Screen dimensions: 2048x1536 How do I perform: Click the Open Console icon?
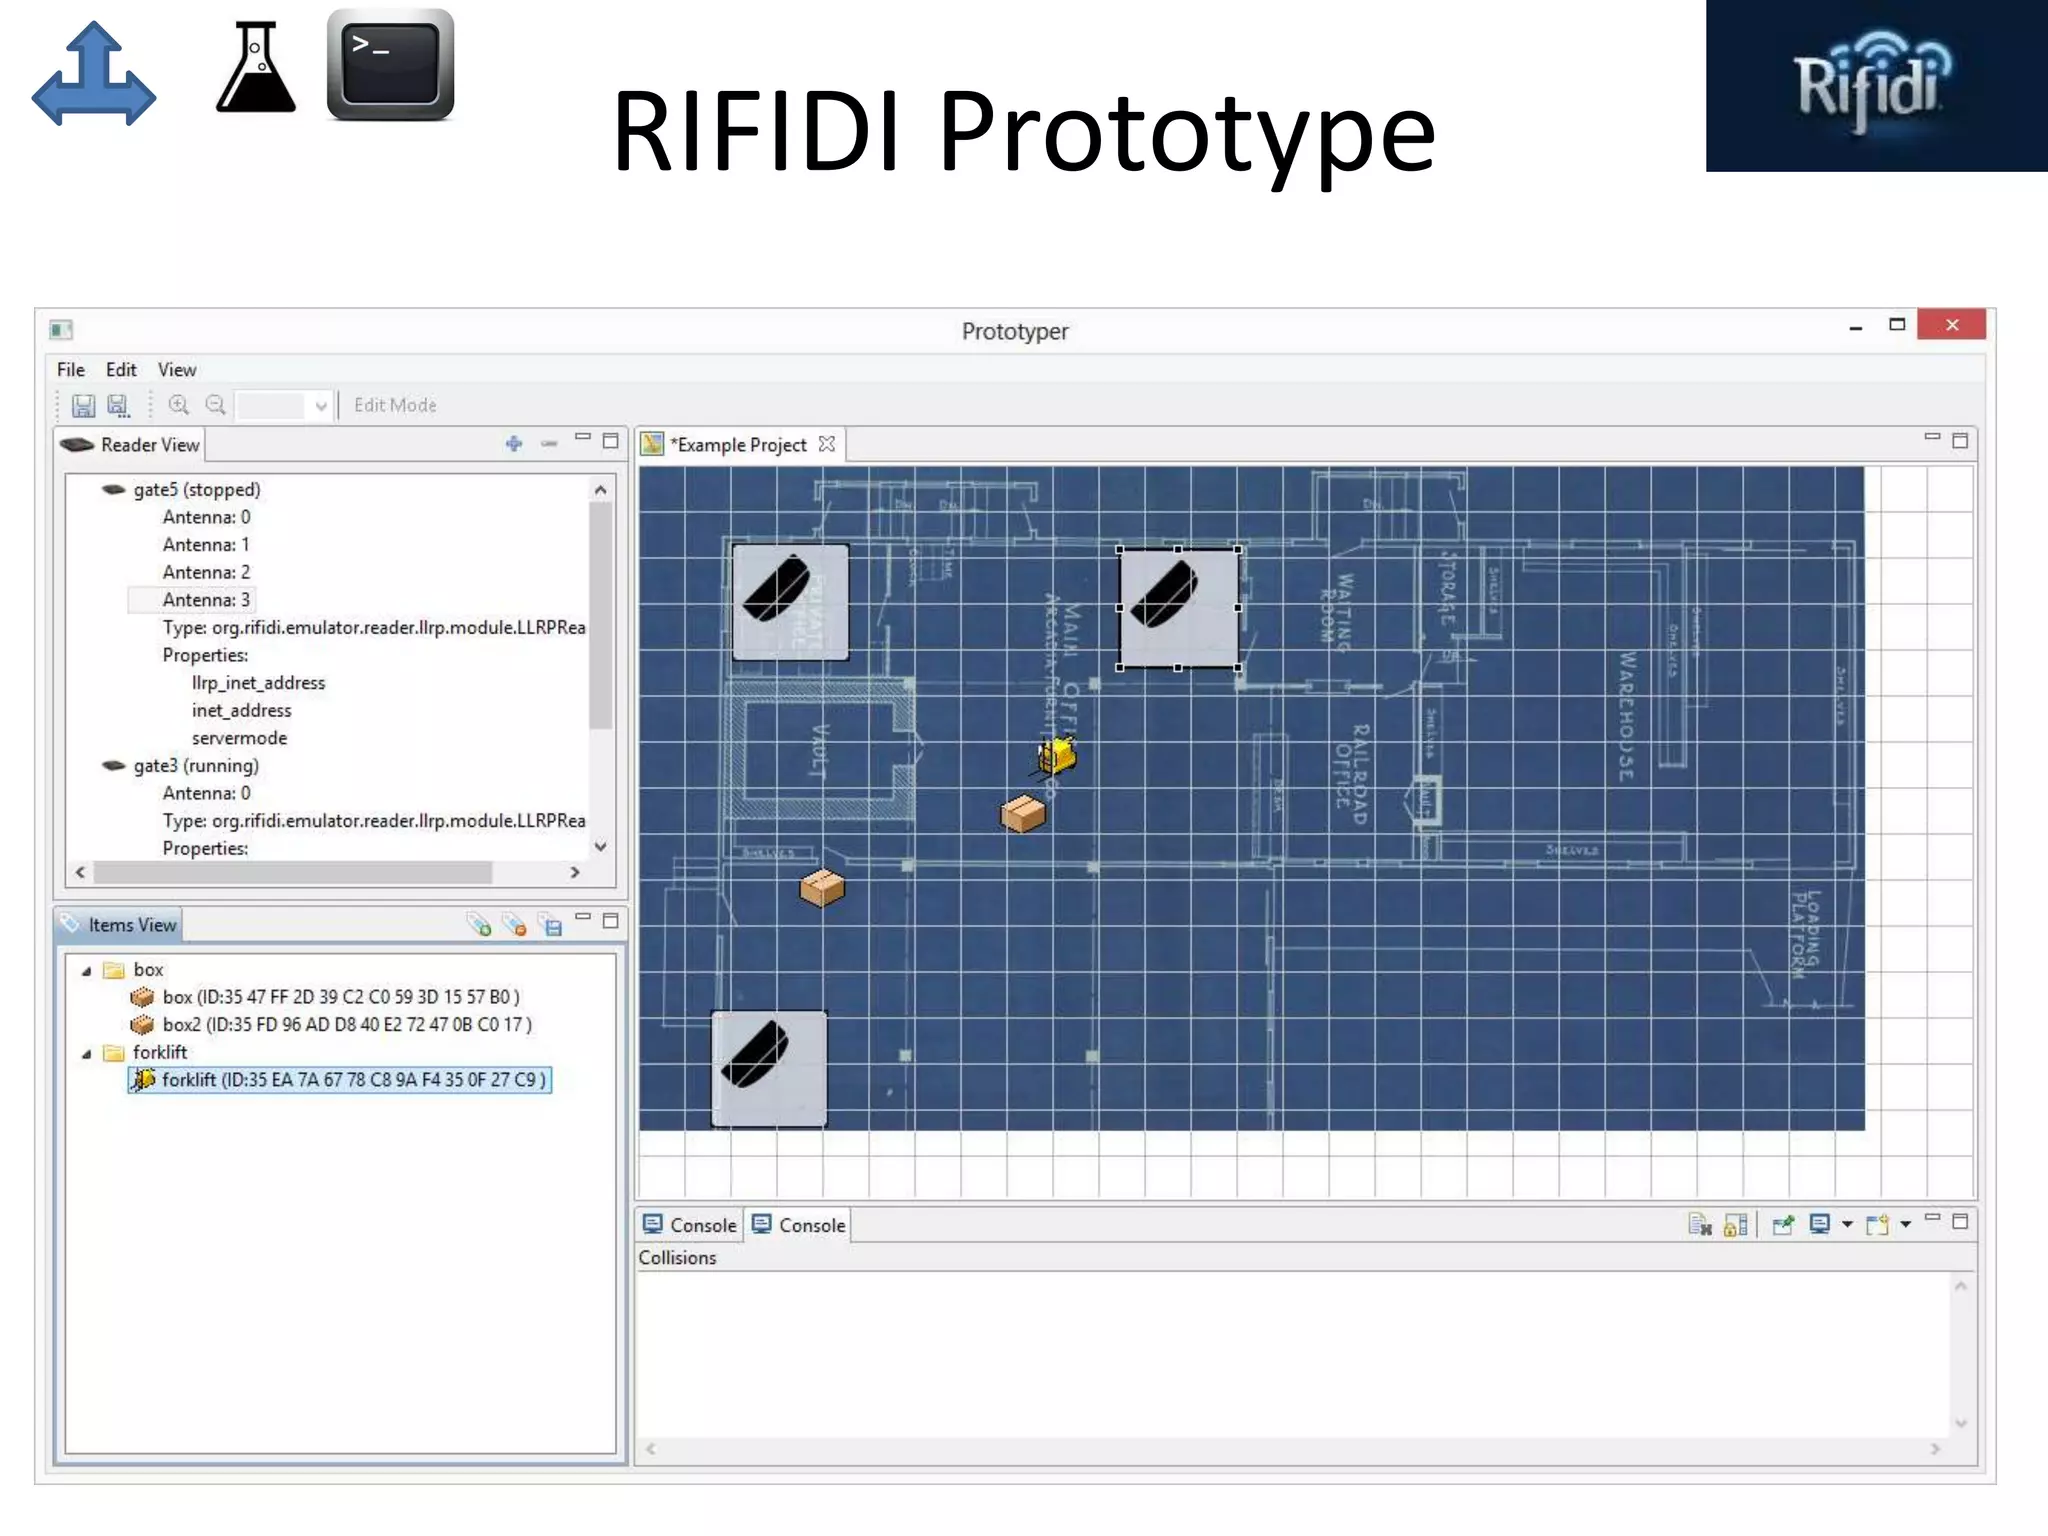pos(1877,1224)
